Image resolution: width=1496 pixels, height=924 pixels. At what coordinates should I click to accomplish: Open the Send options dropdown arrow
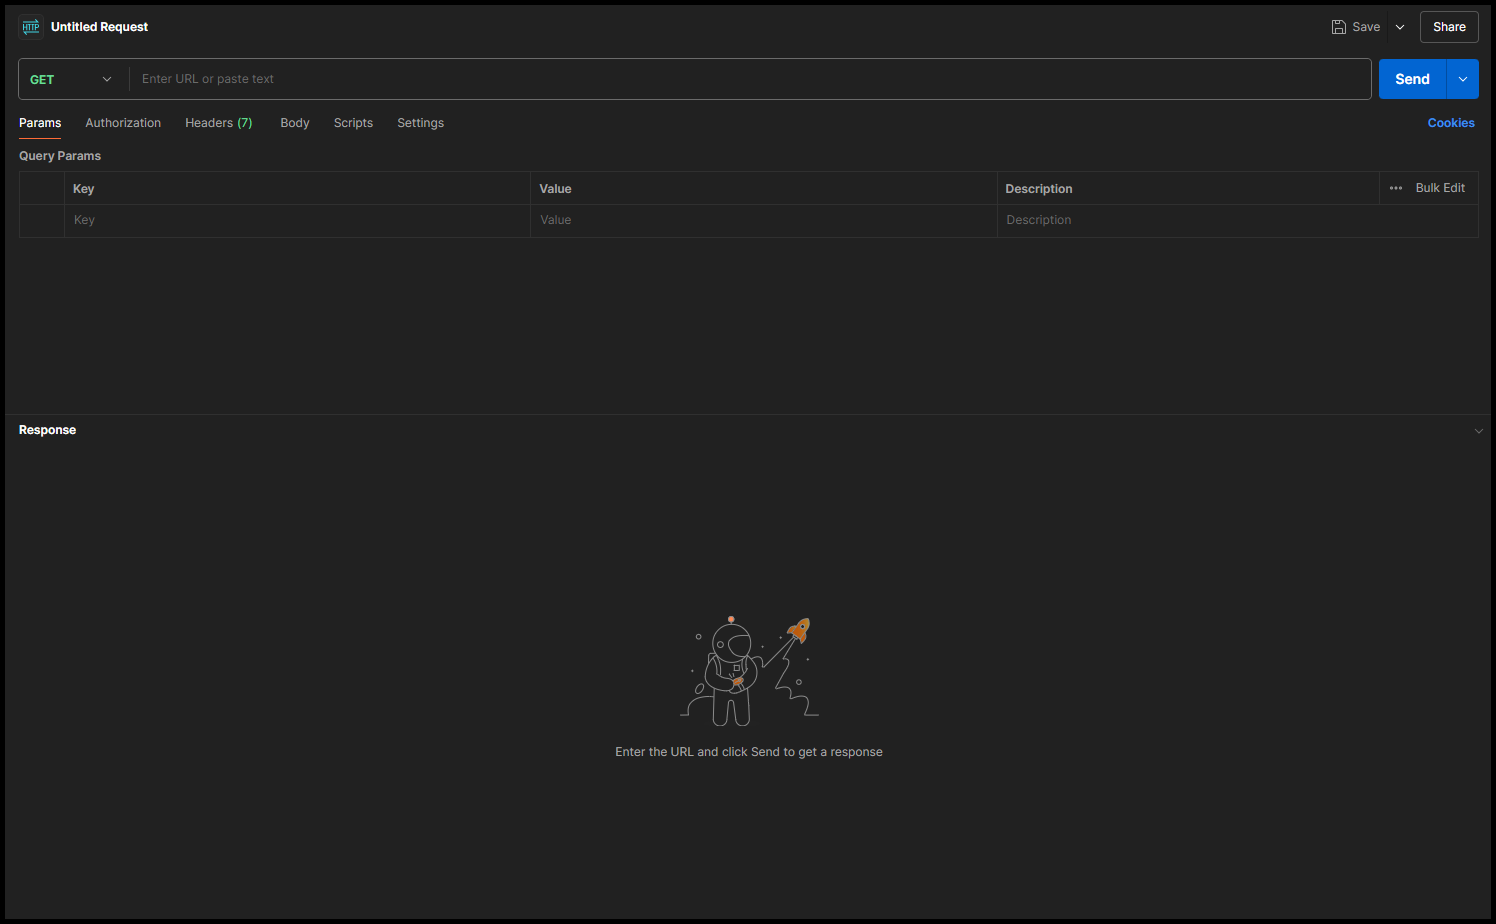[x=1463, y=79]
